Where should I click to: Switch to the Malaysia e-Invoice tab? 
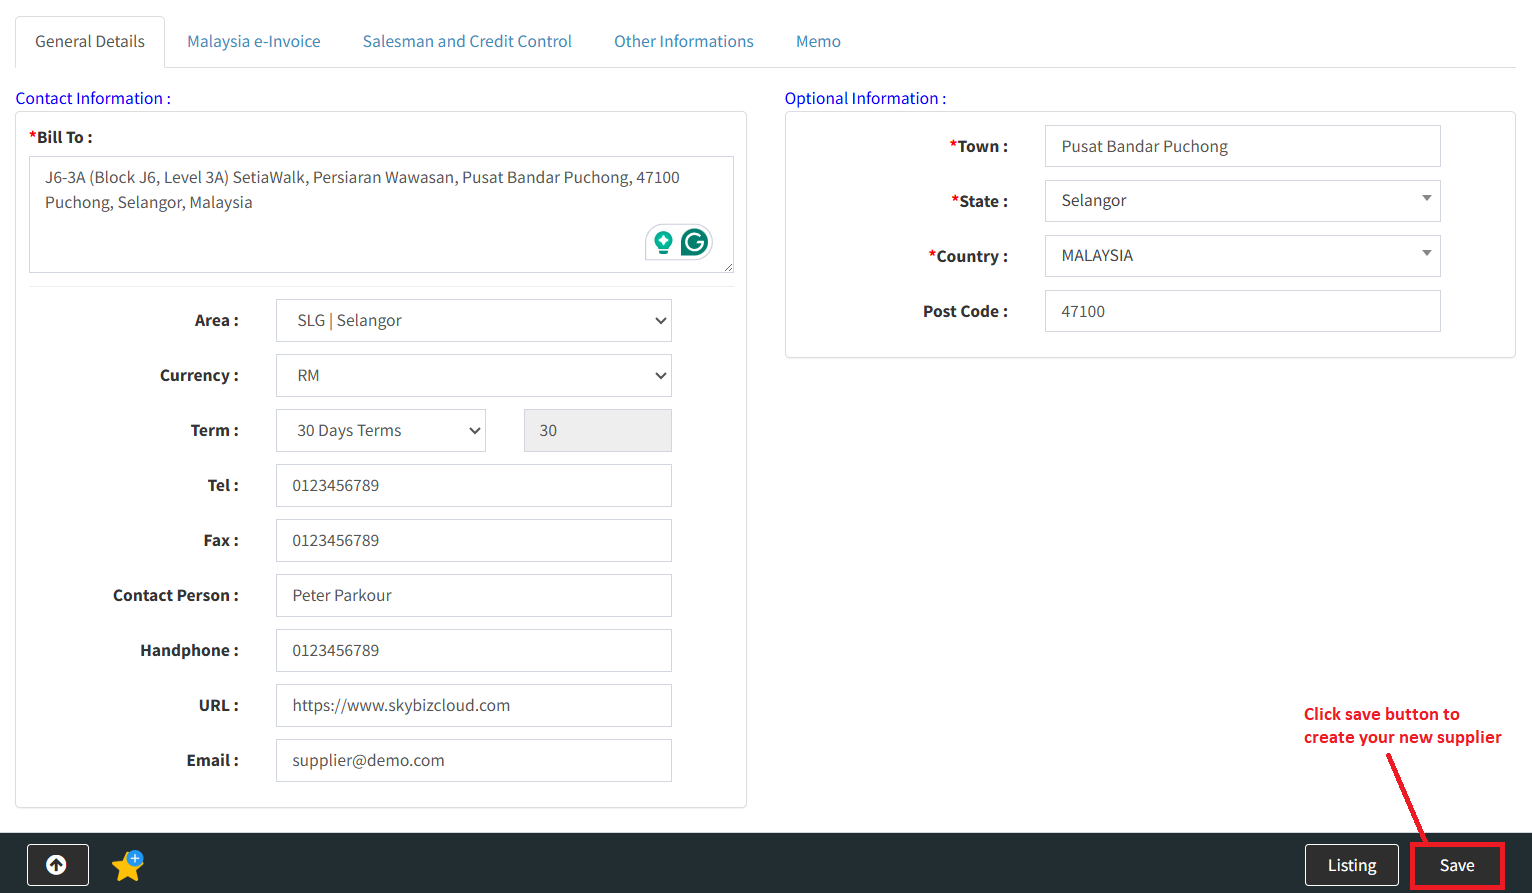click(254, 42)
